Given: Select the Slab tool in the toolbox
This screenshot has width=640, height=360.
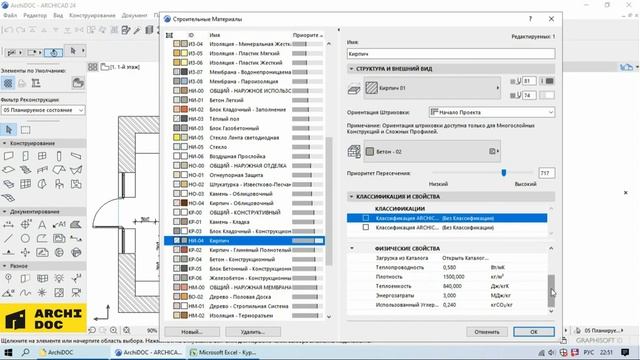Looking at the screenshot, I should click(x=9, y=170).
